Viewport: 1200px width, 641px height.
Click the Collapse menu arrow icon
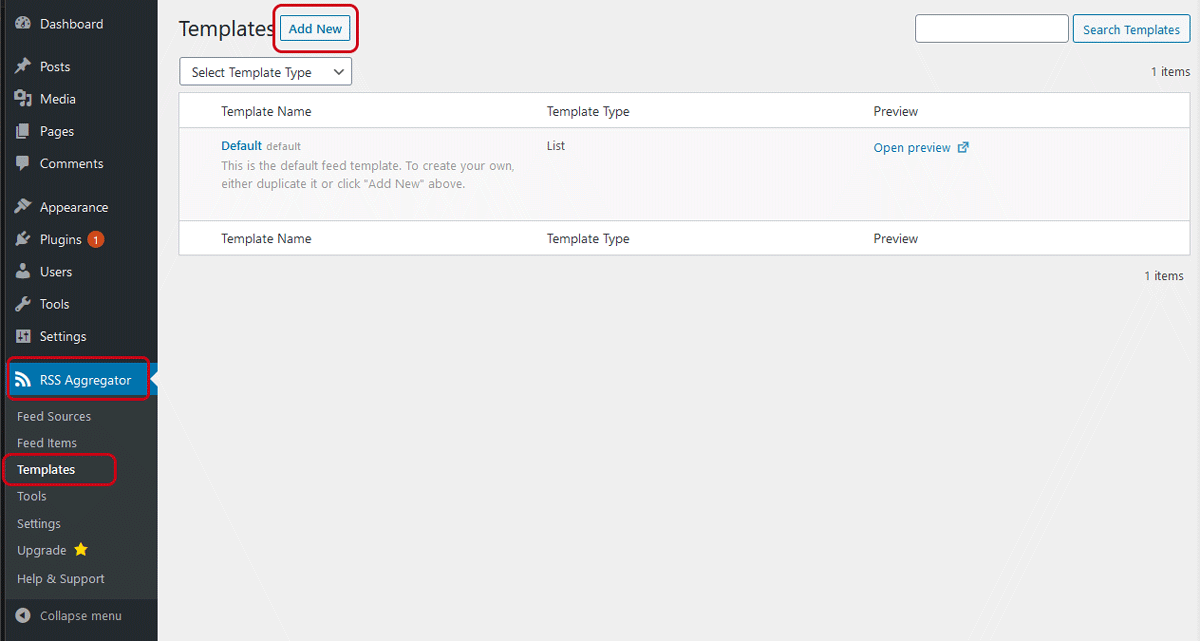[x=23, y=616]
